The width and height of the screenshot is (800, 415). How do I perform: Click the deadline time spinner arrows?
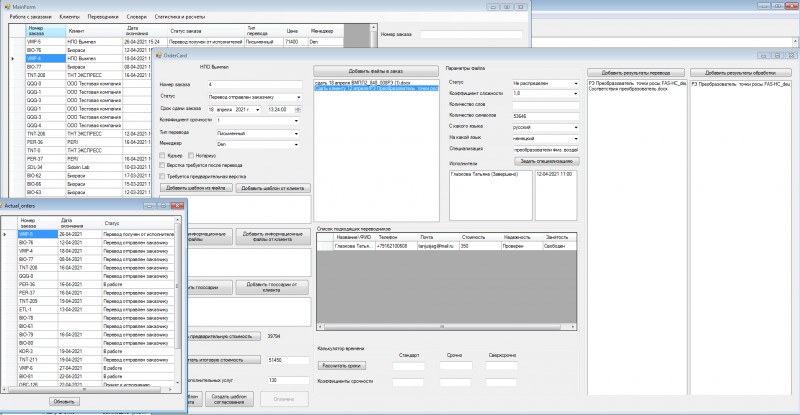pos(297,109)
